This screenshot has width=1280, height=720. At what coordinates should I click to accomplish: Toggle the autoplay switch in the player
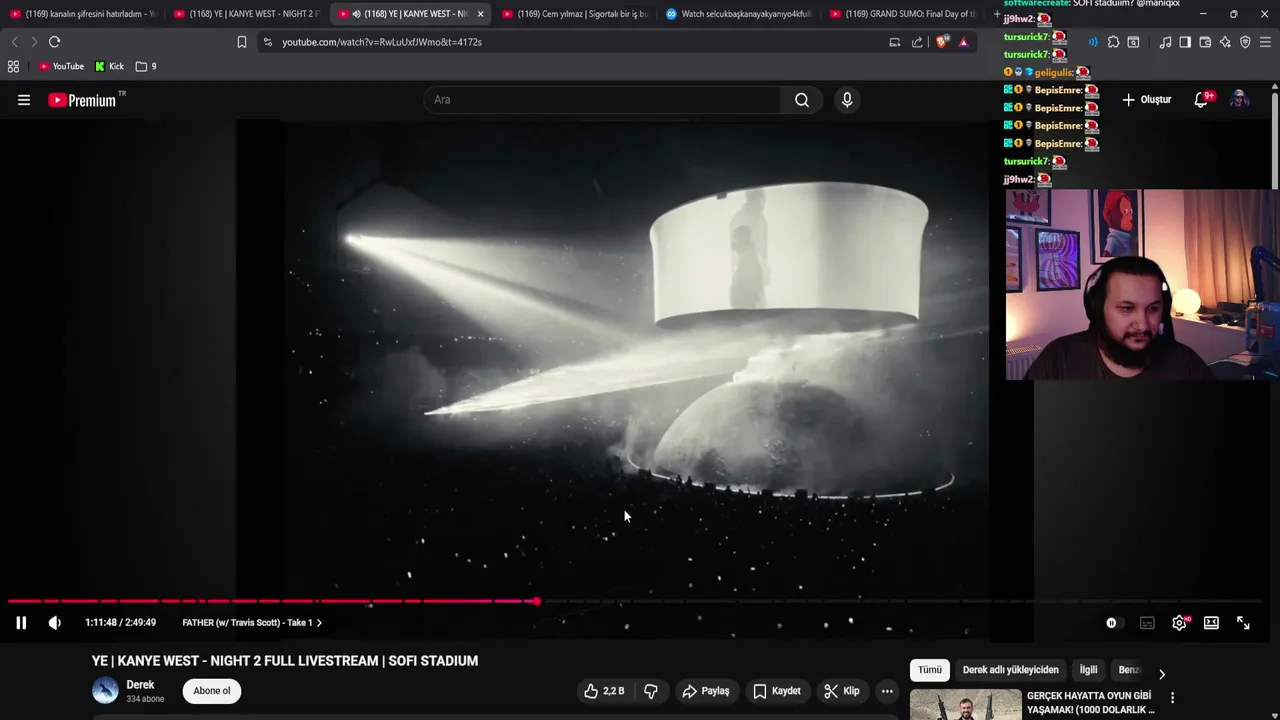point(1112,623)
